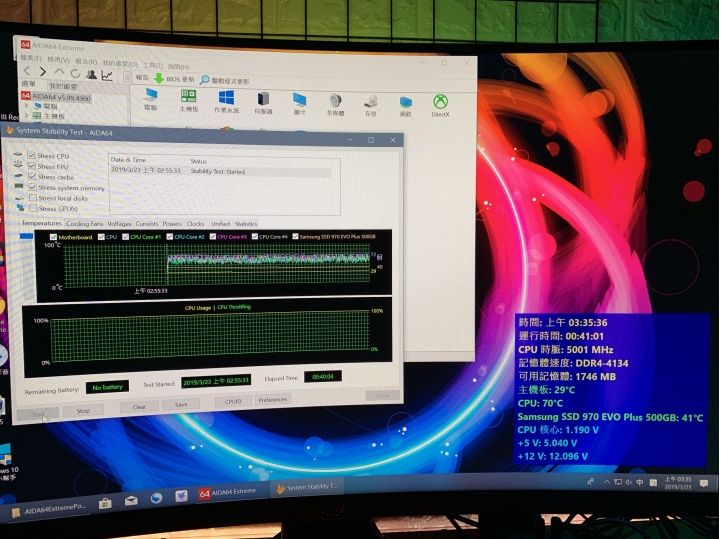Screen dimensions: 721x539
Task: Switch to 選單 sidebar tab
Action: (29, 84)
